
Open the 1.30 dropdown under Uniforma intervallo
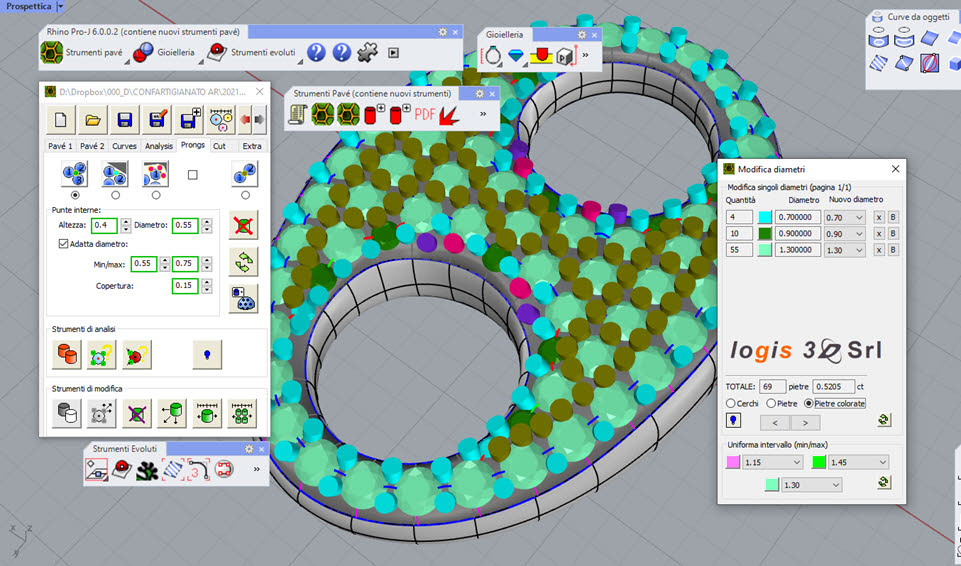click(811, 485)
